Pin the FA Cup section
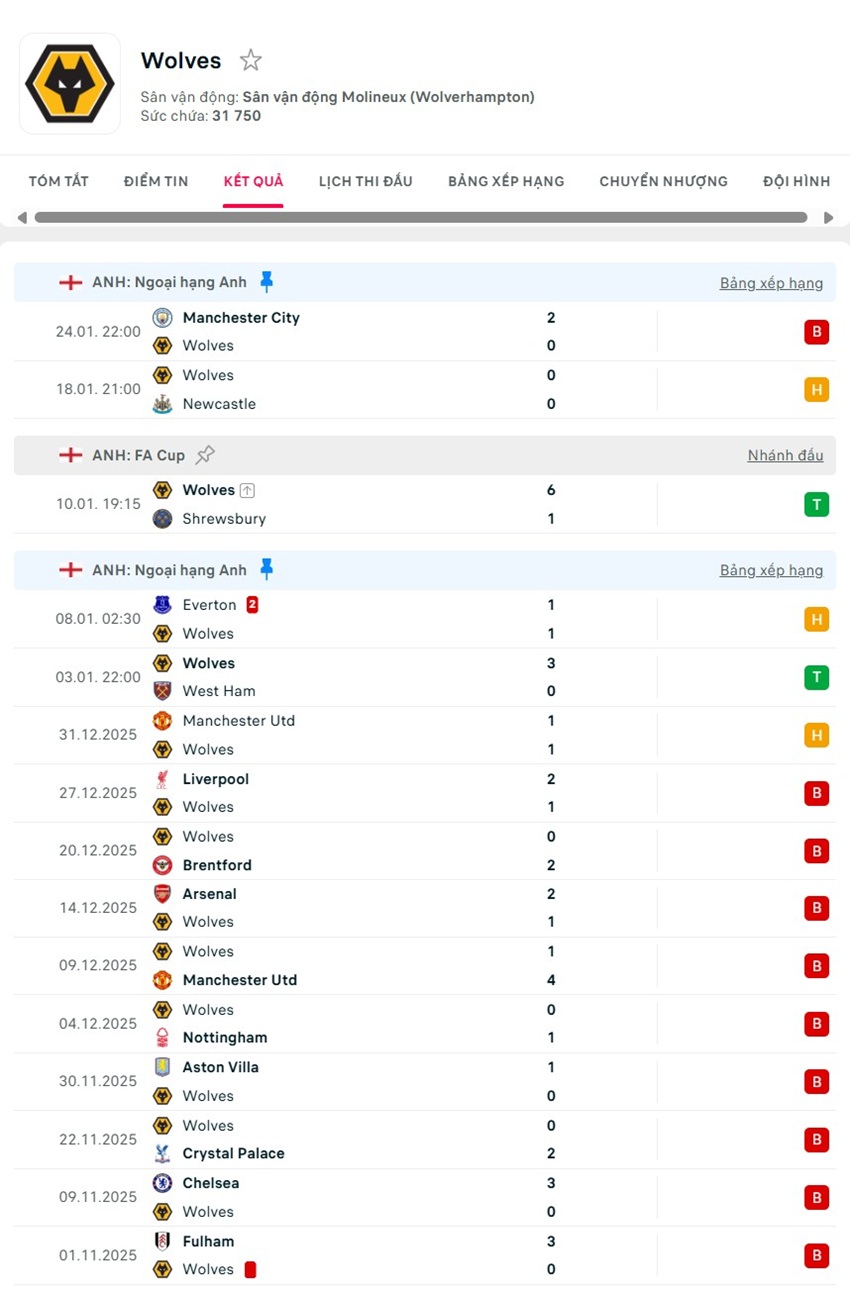Image resolution: width=850 pixels, height=1294 pixels. point(206,454)
